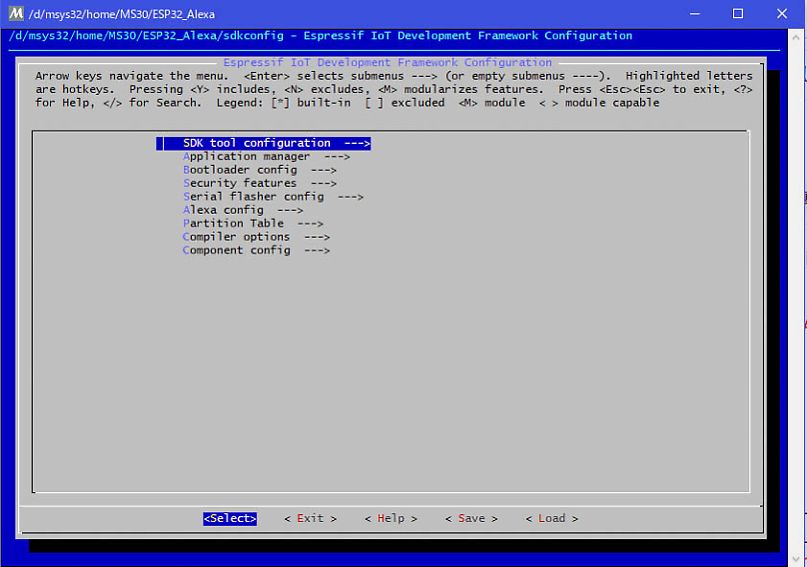Screen dimensions: 807x567
Task: Open the Alexa config submenu
Action: click(x=242, y=210)
